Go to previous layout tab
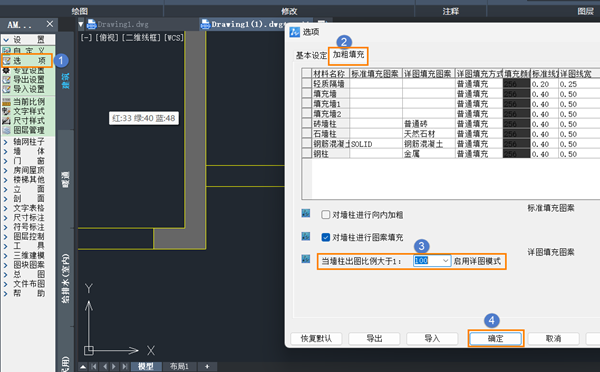Viewport: 600px width, 372px height. [x=104, y=367]
